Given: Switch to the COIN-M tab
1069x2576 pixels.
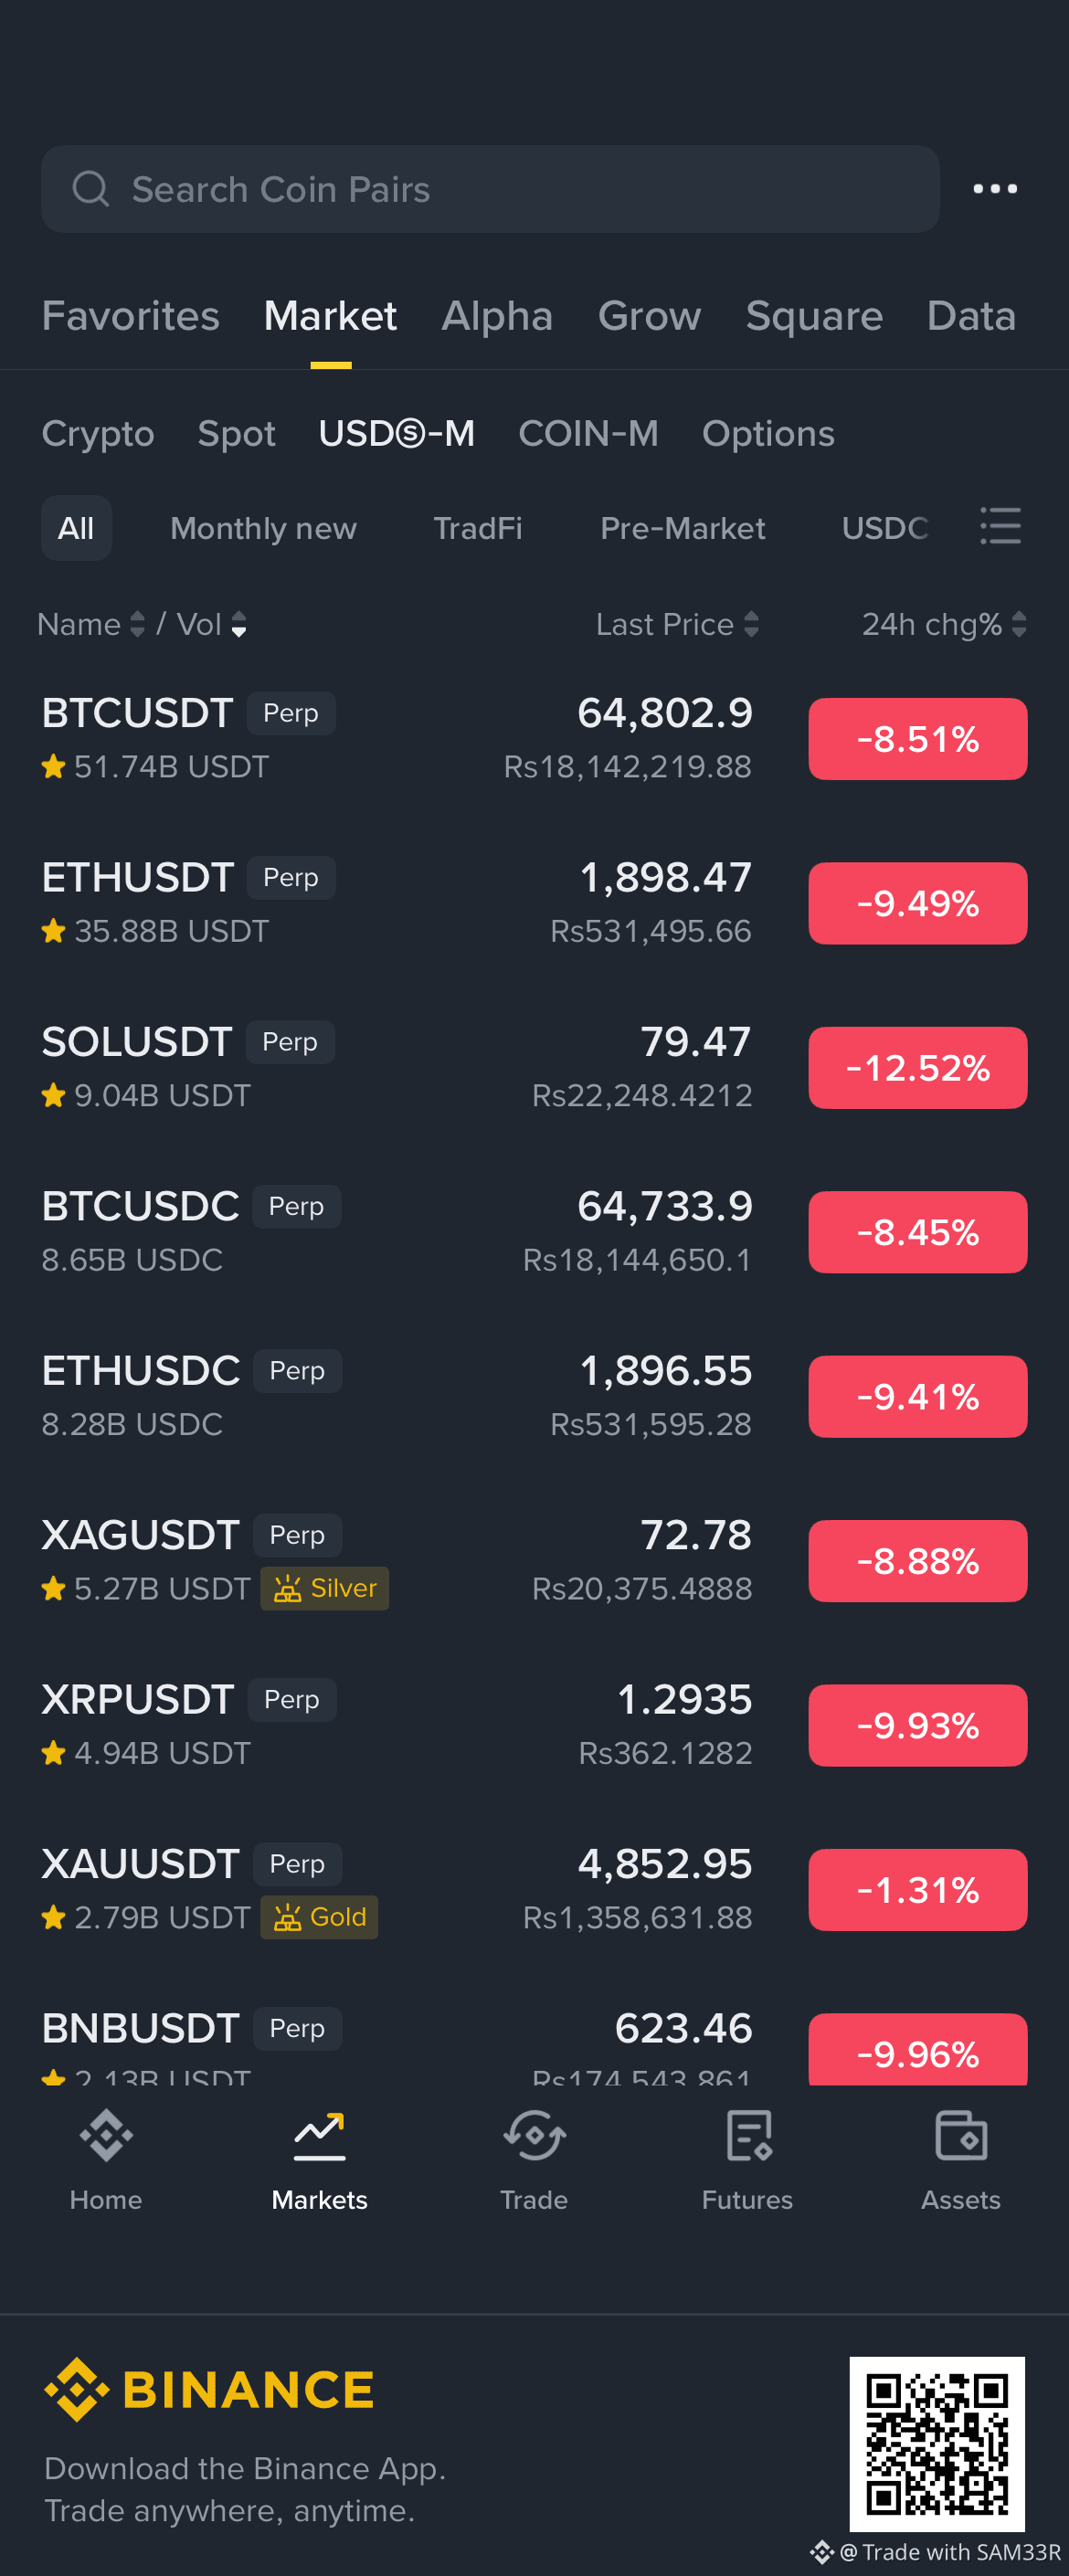Looking at the screenshot, I should [x=588, y=433].
